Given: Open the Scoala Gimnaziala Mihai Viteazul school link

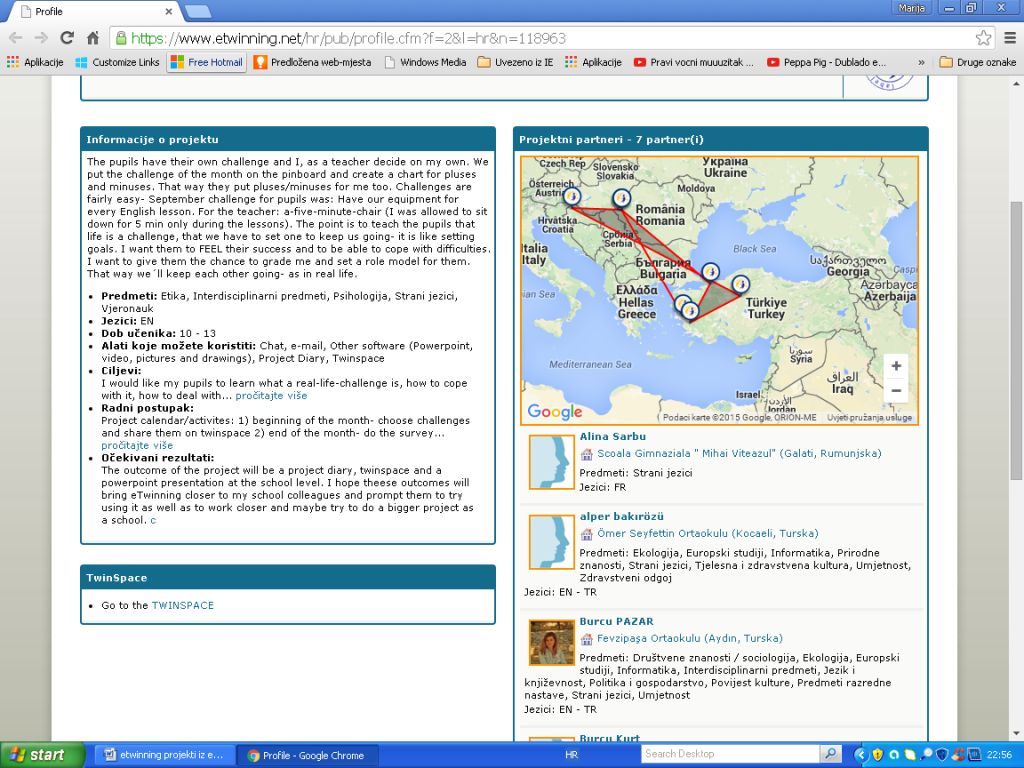Looking at the screenshot, I should pos(739,453).
